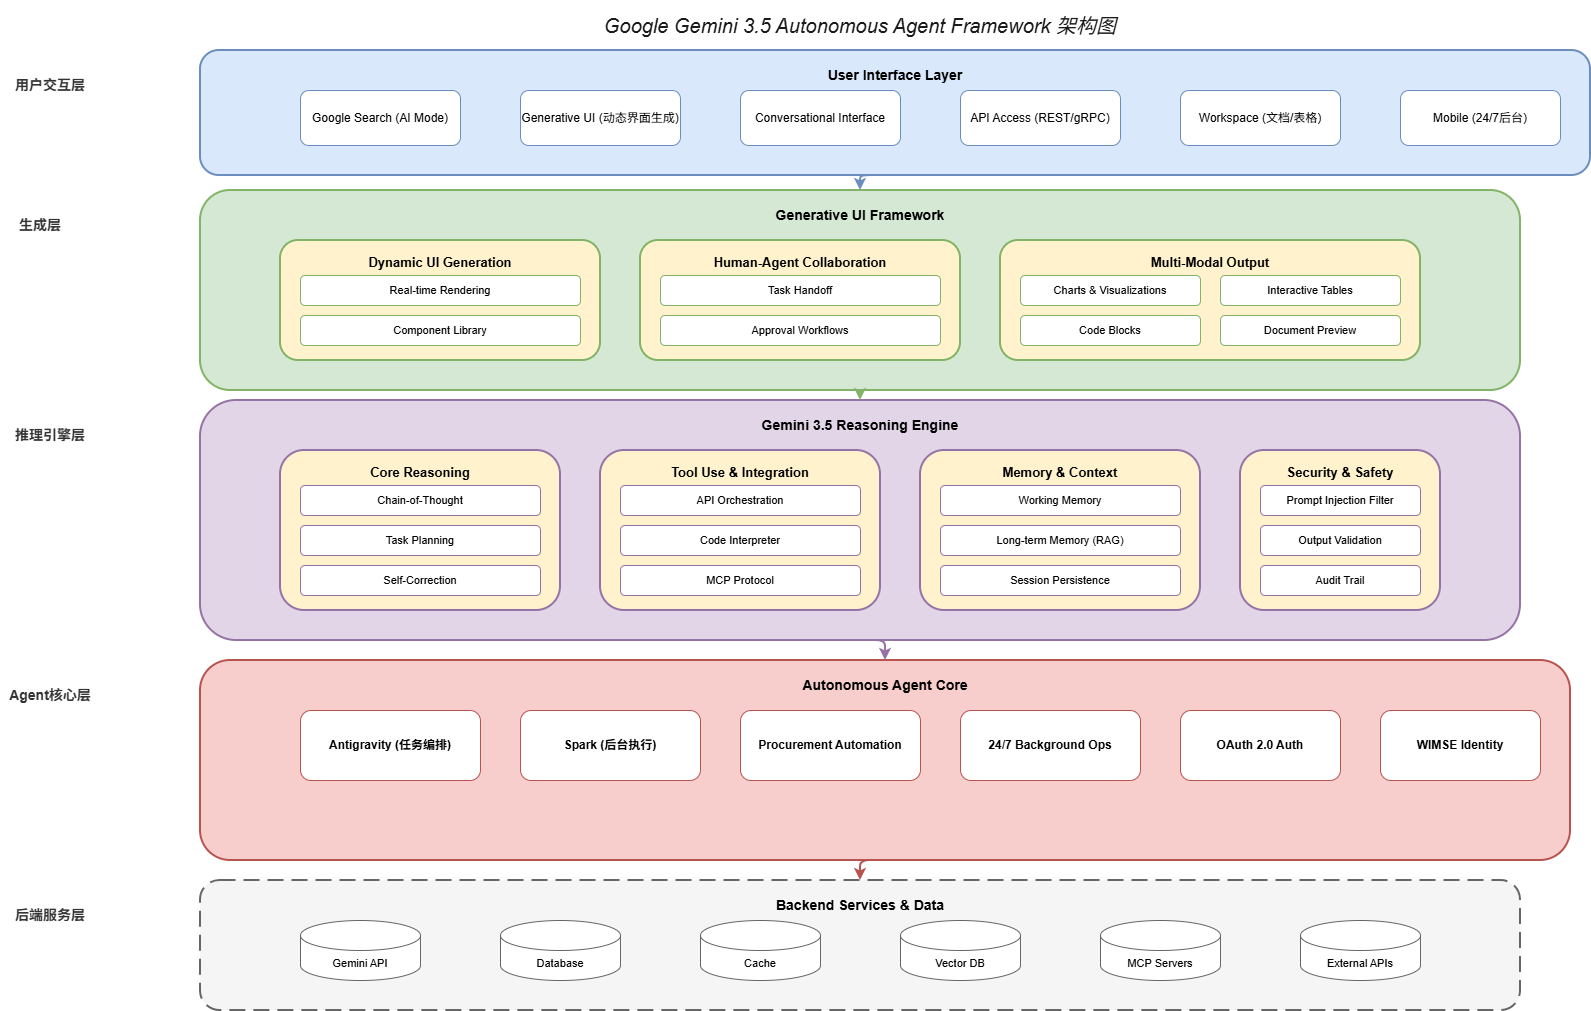Viewport: 1591px width, 1011px height.
Task: Click the Database cylinder shape
Action: [x=560, y=950]
